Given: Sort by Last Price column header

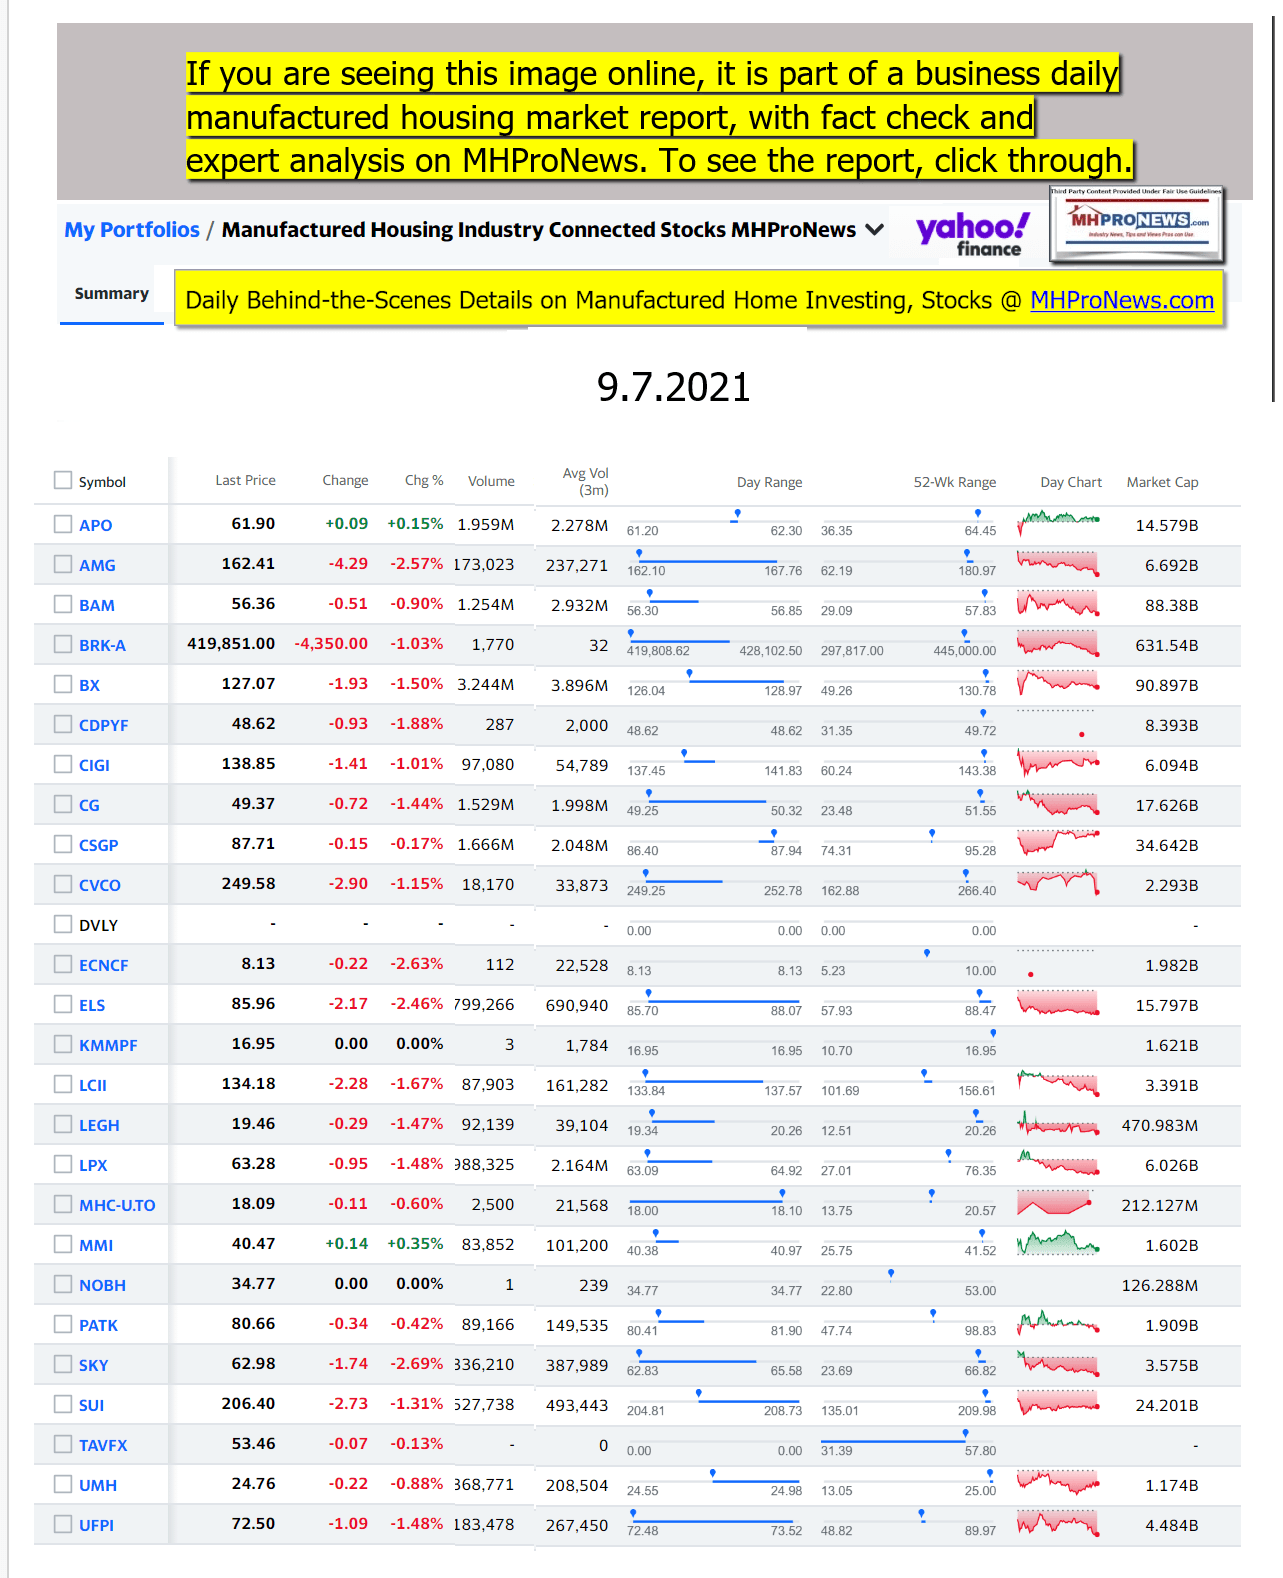Looking at the screenshot, I should (245, 481).
